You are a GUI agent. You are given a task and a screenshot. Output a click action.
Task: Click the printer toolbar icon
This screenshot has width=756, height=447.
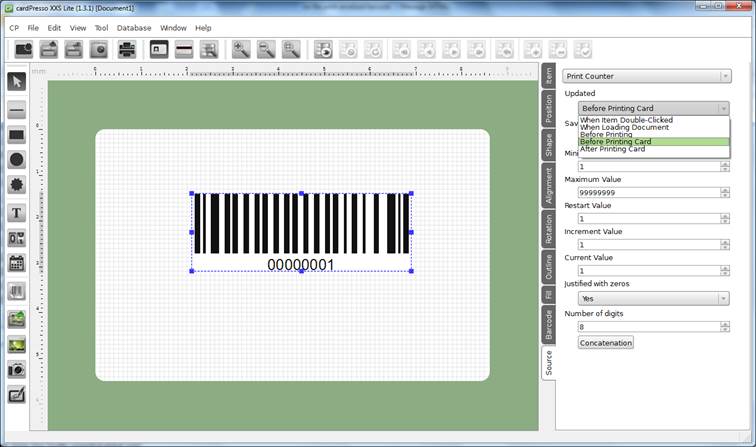127,49
